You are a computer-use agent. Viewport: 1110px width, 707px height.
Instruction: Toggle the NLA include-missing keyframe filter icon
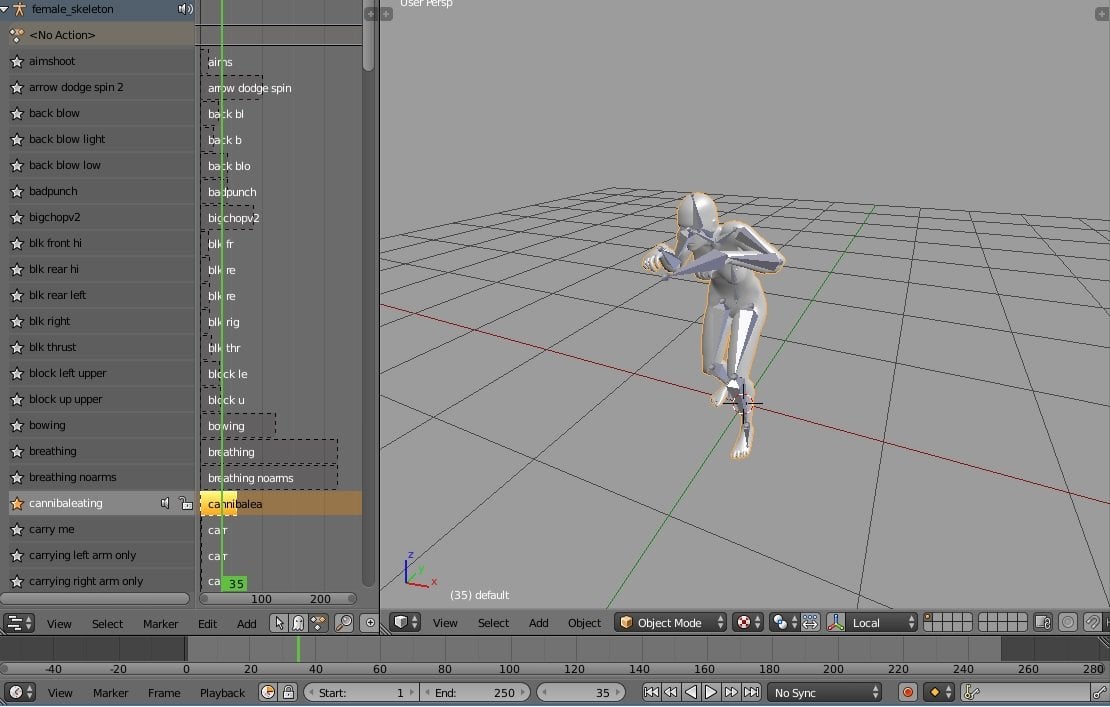(319, 623)
